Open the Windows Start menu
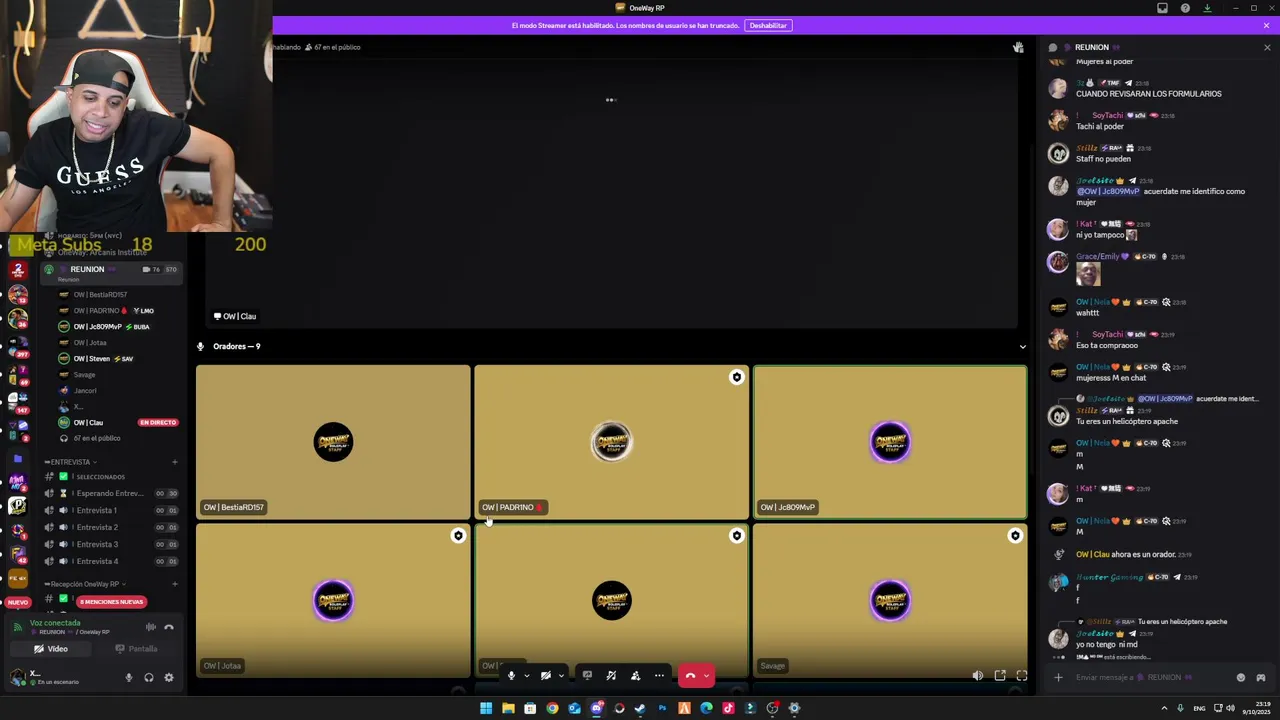 pos(486,708)
